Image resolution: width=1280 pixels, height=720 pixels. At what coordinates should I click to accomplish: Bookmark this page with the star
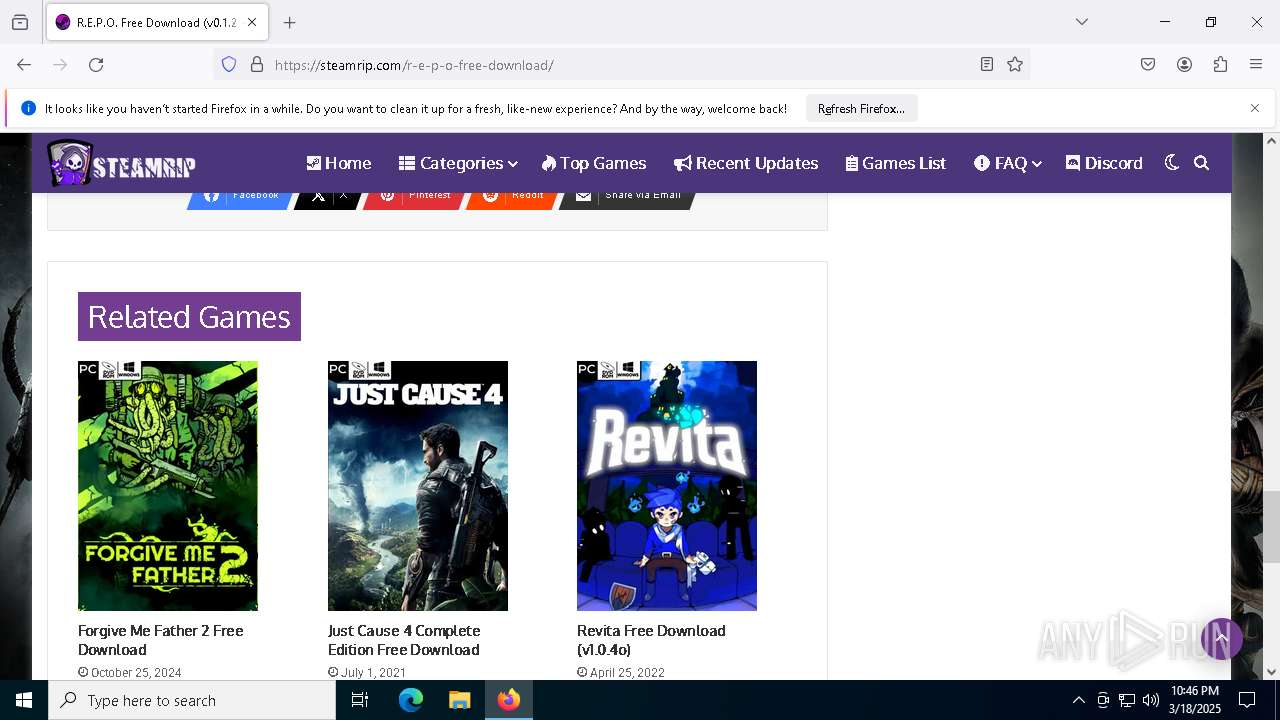click(1015, 64)
